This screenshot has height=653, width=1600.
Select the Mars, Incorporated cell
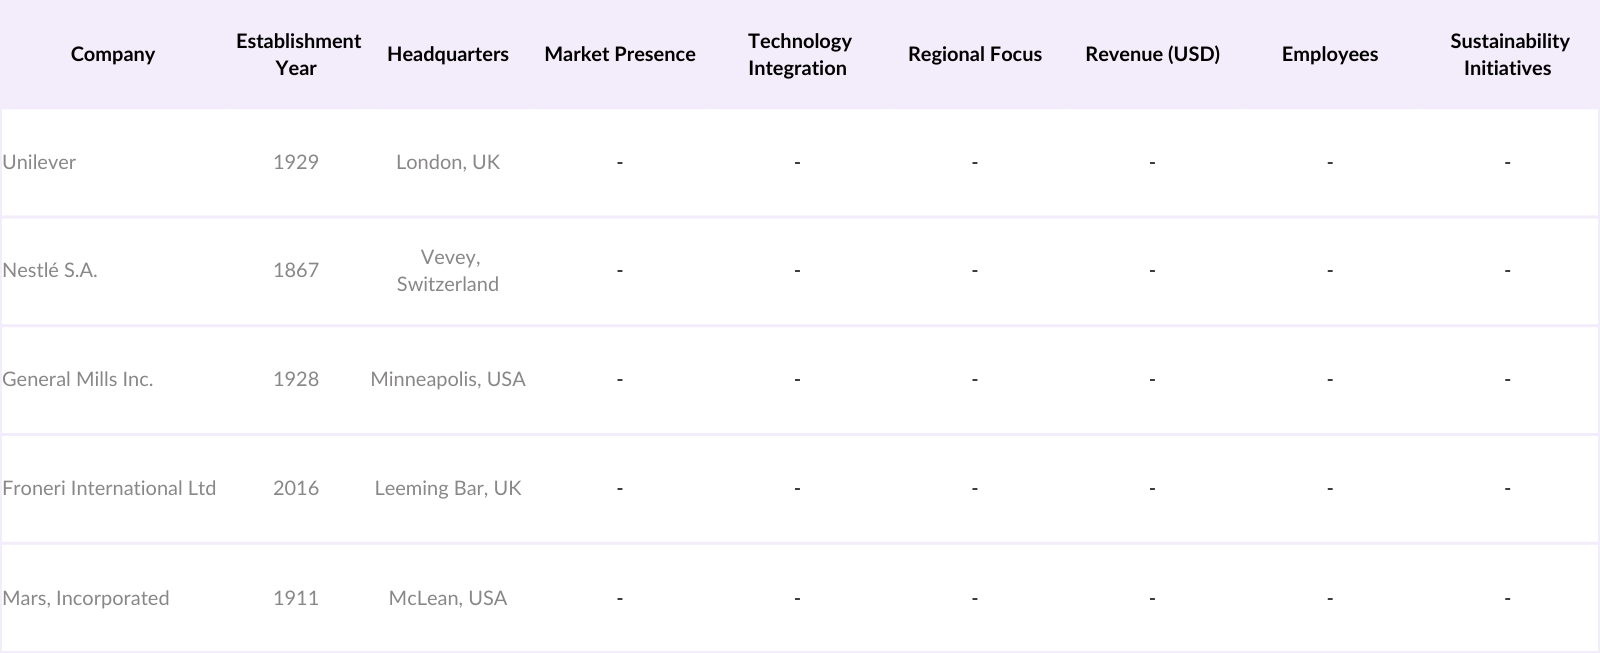(x=86, y=598)
